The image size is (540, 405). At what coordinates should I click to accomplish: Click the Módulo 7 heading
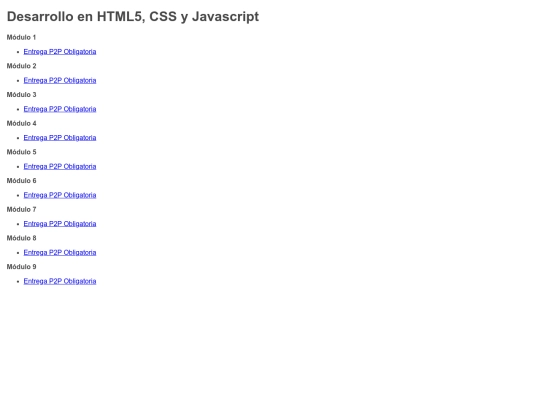tap(21, 209)
